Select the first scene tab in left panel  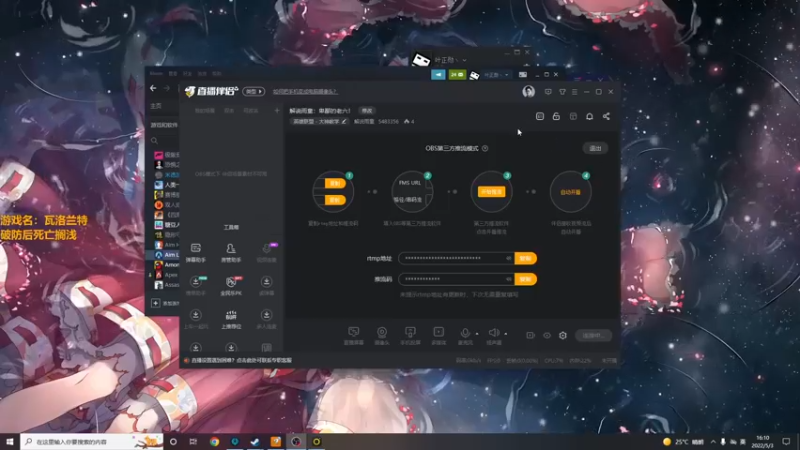pyautogui.click(x=205, y=111)
